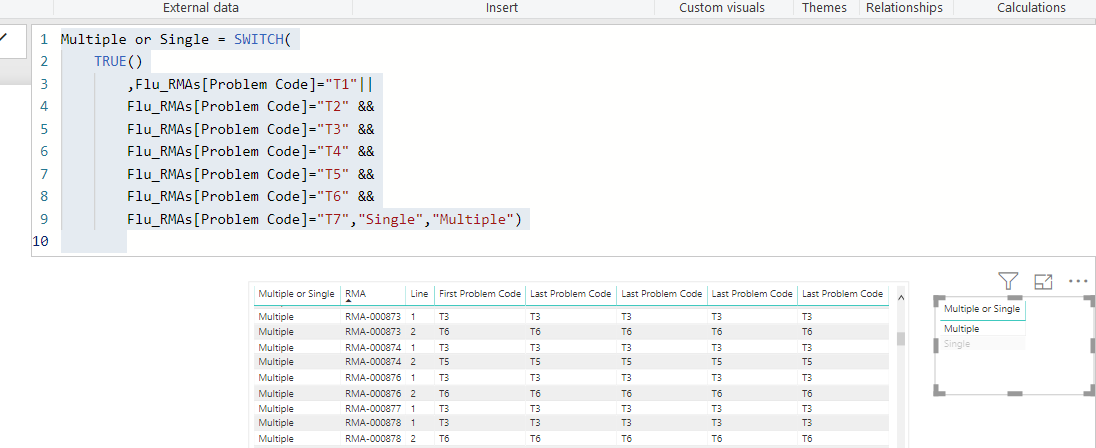Image resolution: width=1096 pixels, height=448 pixels.
Task: Click the "T4" condition line in formula
Action: [x=251, y=152]
